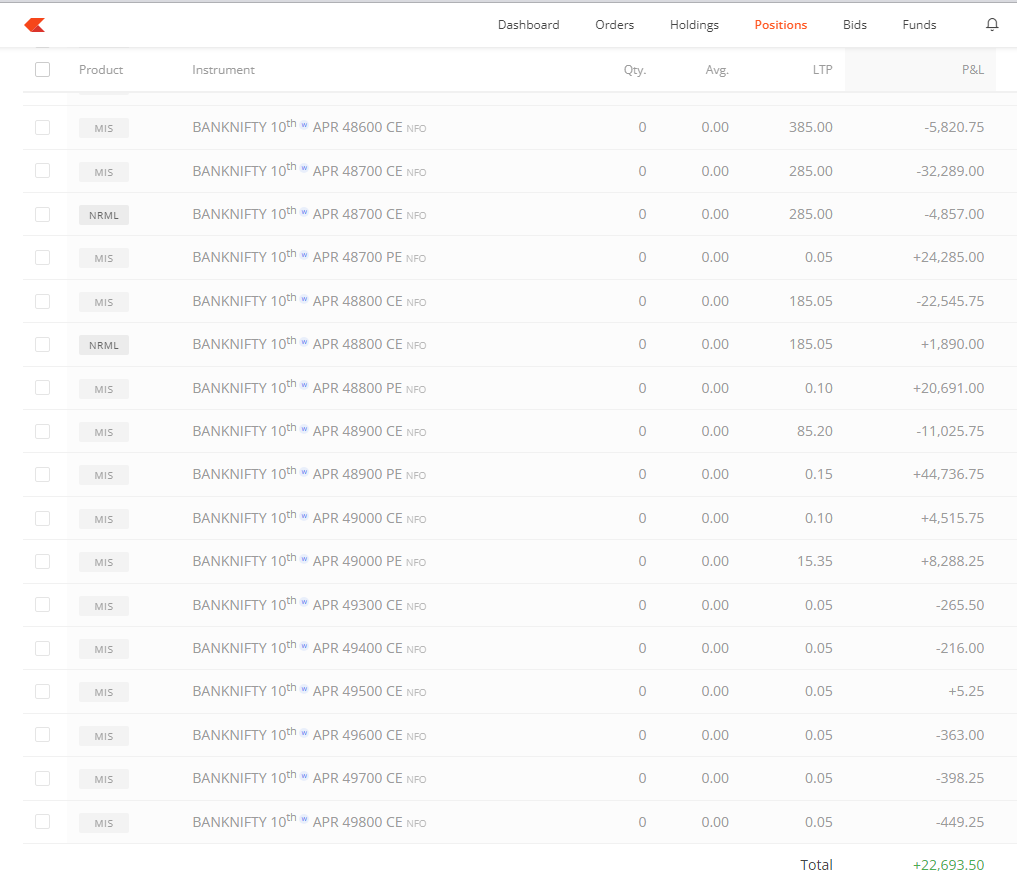Open the Funds page
The width and height of the screenshot is (1017, 883).
click(919, 24)
